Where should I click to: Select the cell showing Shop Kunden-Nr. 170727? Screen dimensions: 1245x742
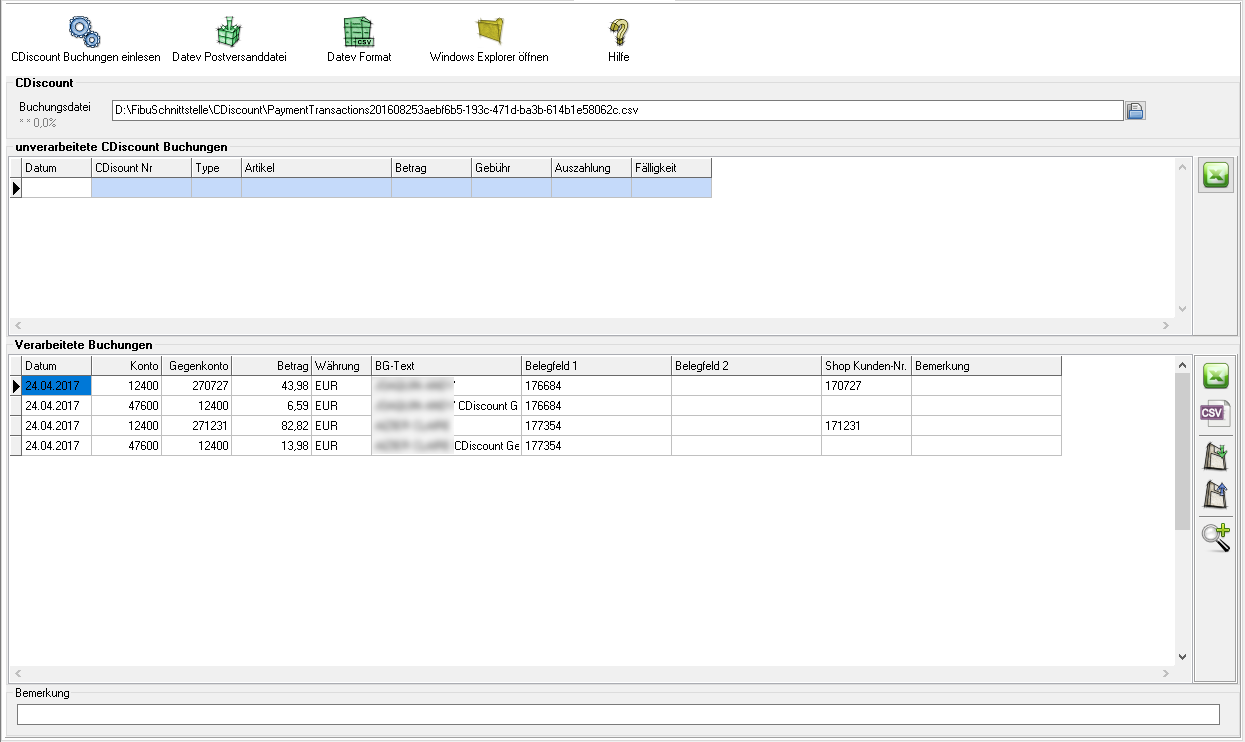(865, 386)
